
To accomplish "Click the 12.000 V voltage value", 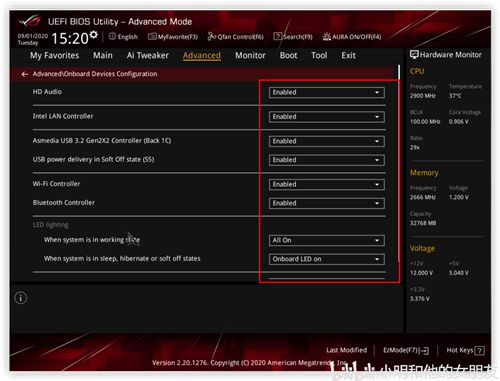I will point(421,273).
